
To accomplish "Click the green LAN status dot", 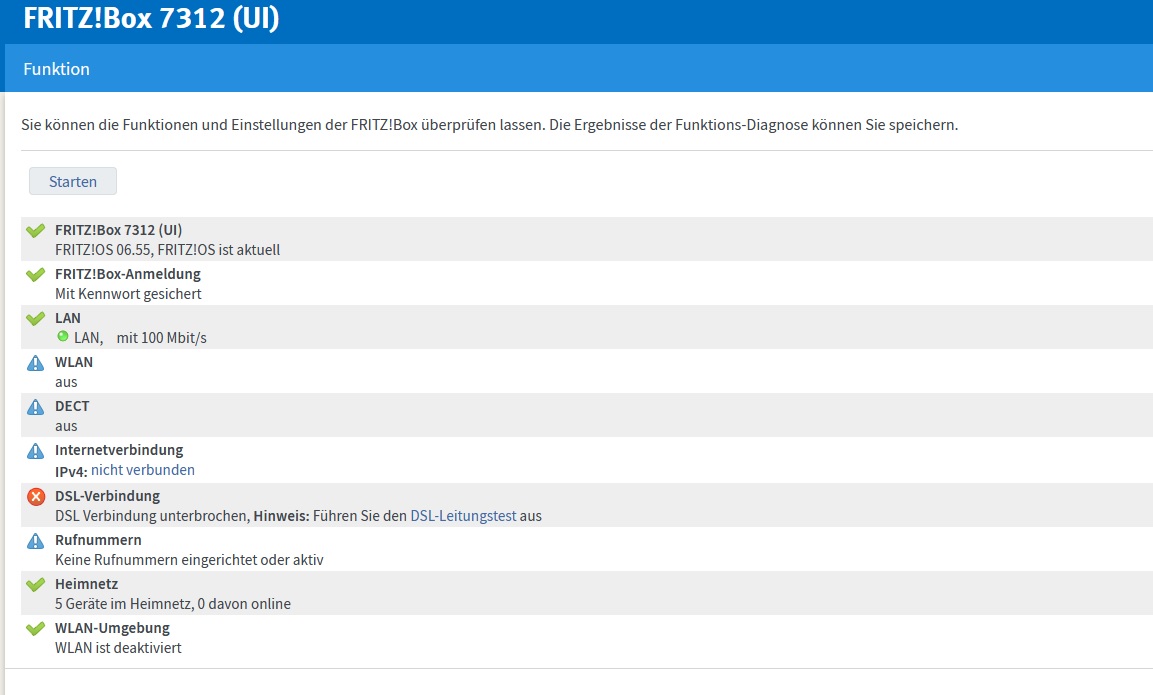I will 63,337.
